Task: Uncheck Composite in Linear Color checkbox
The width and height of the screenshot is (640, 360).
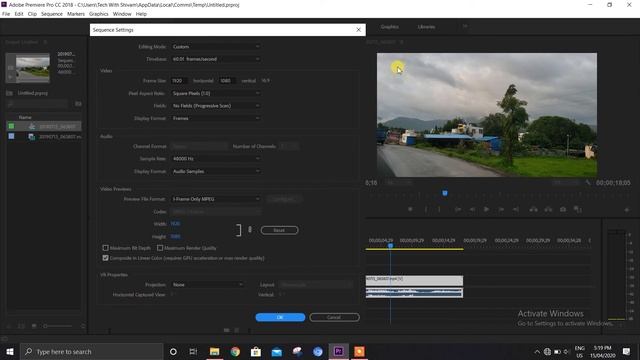Action: (x=106, y=258)
